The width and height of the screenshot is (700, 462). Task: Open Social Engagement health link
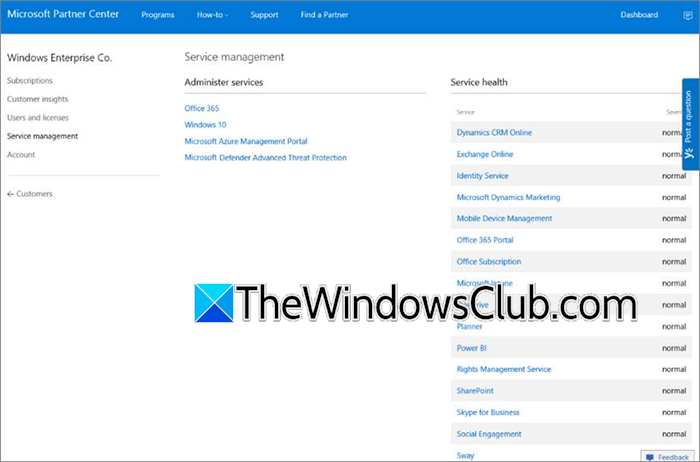(489, 434)
